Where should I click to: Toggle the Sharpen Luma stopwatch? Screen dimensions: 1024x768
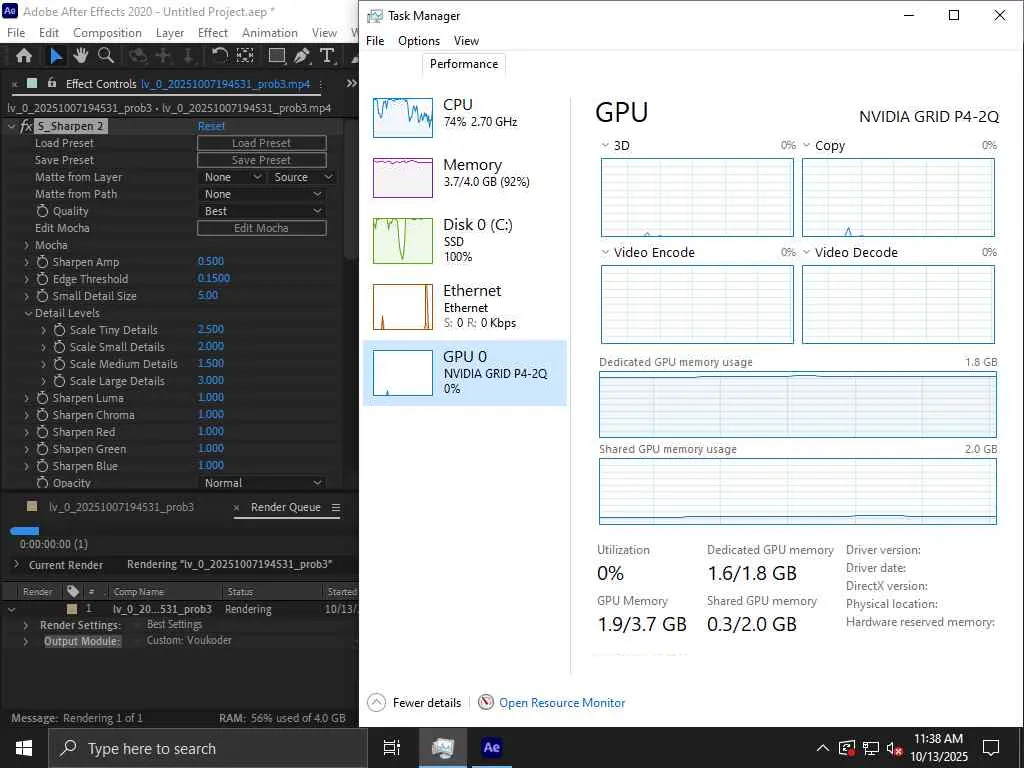(42, 398)
